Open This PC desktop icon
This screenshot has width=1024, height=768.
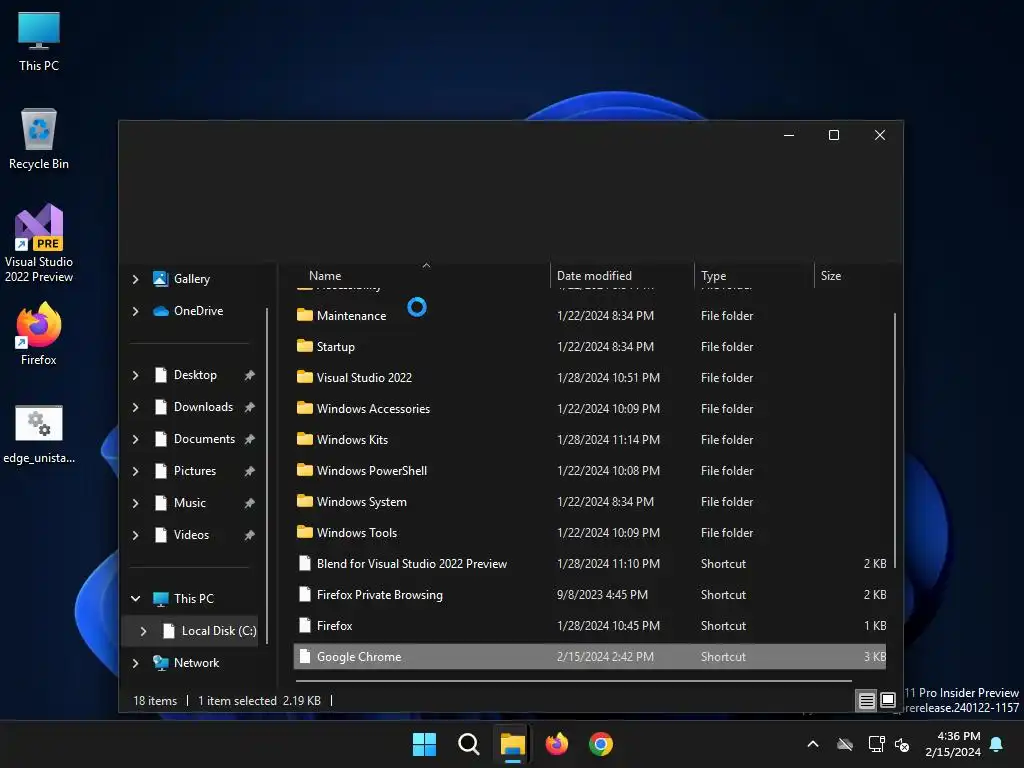pos(39,42)
